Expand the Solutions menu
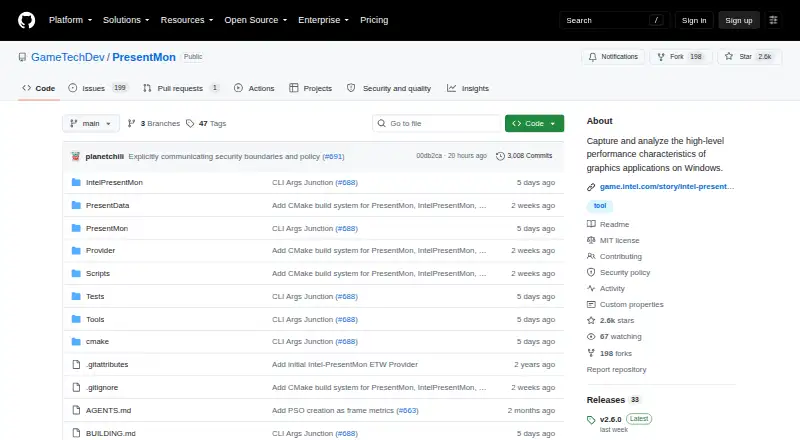Image resolution: width=800 pixels, height=440 pixels. [x=126, y=20]
